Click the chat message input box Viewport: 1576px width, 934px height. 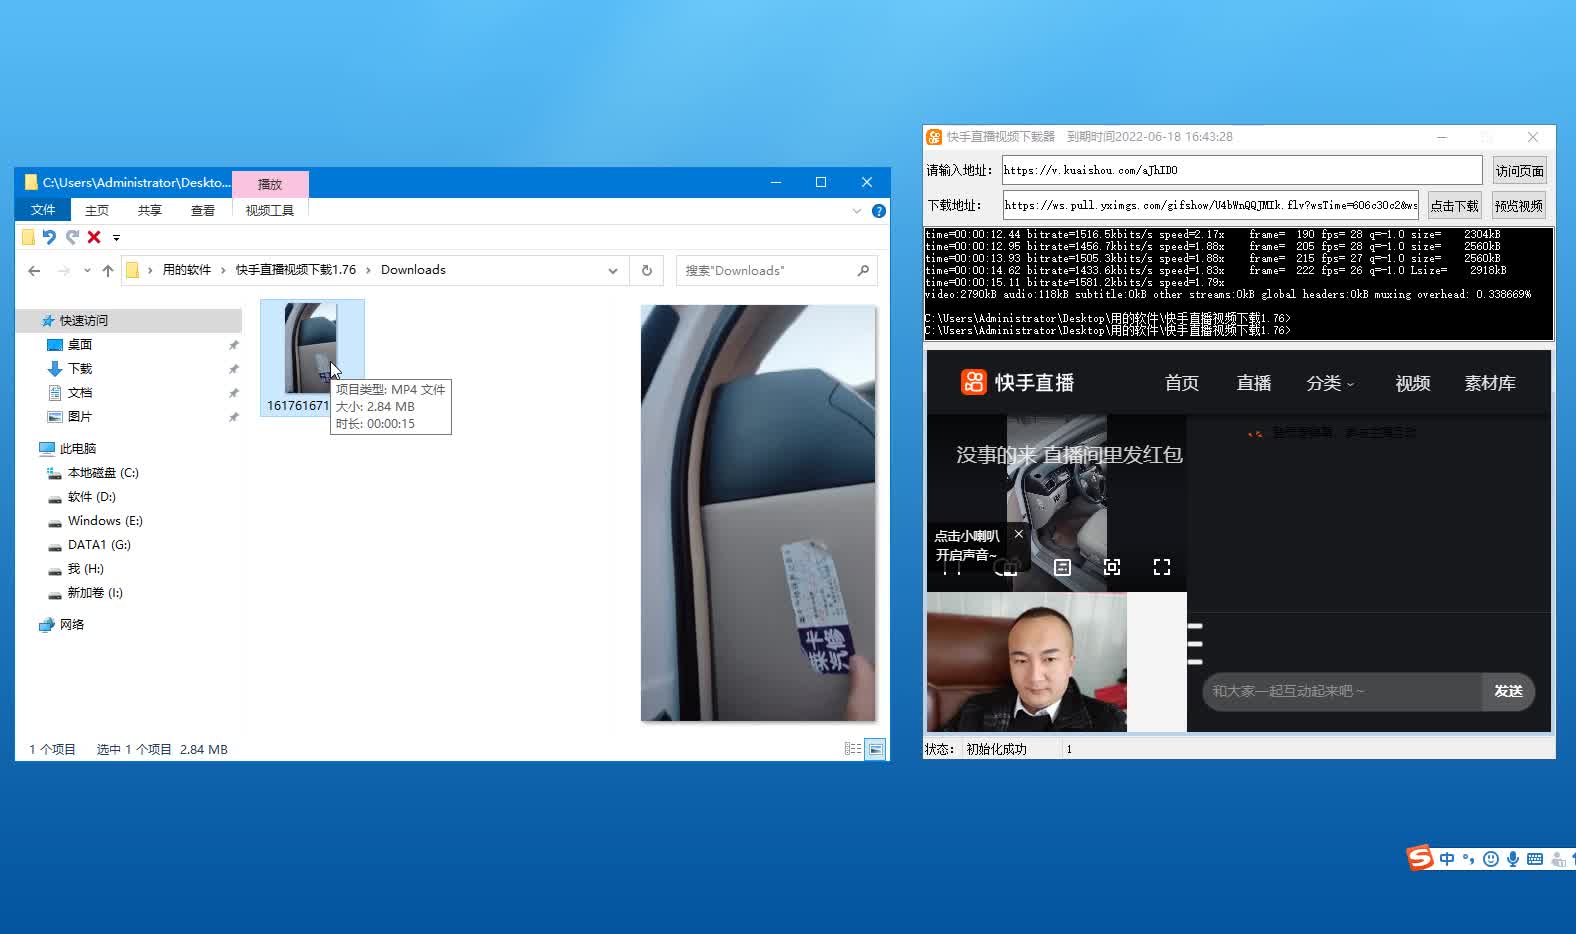pos(1342,691)
